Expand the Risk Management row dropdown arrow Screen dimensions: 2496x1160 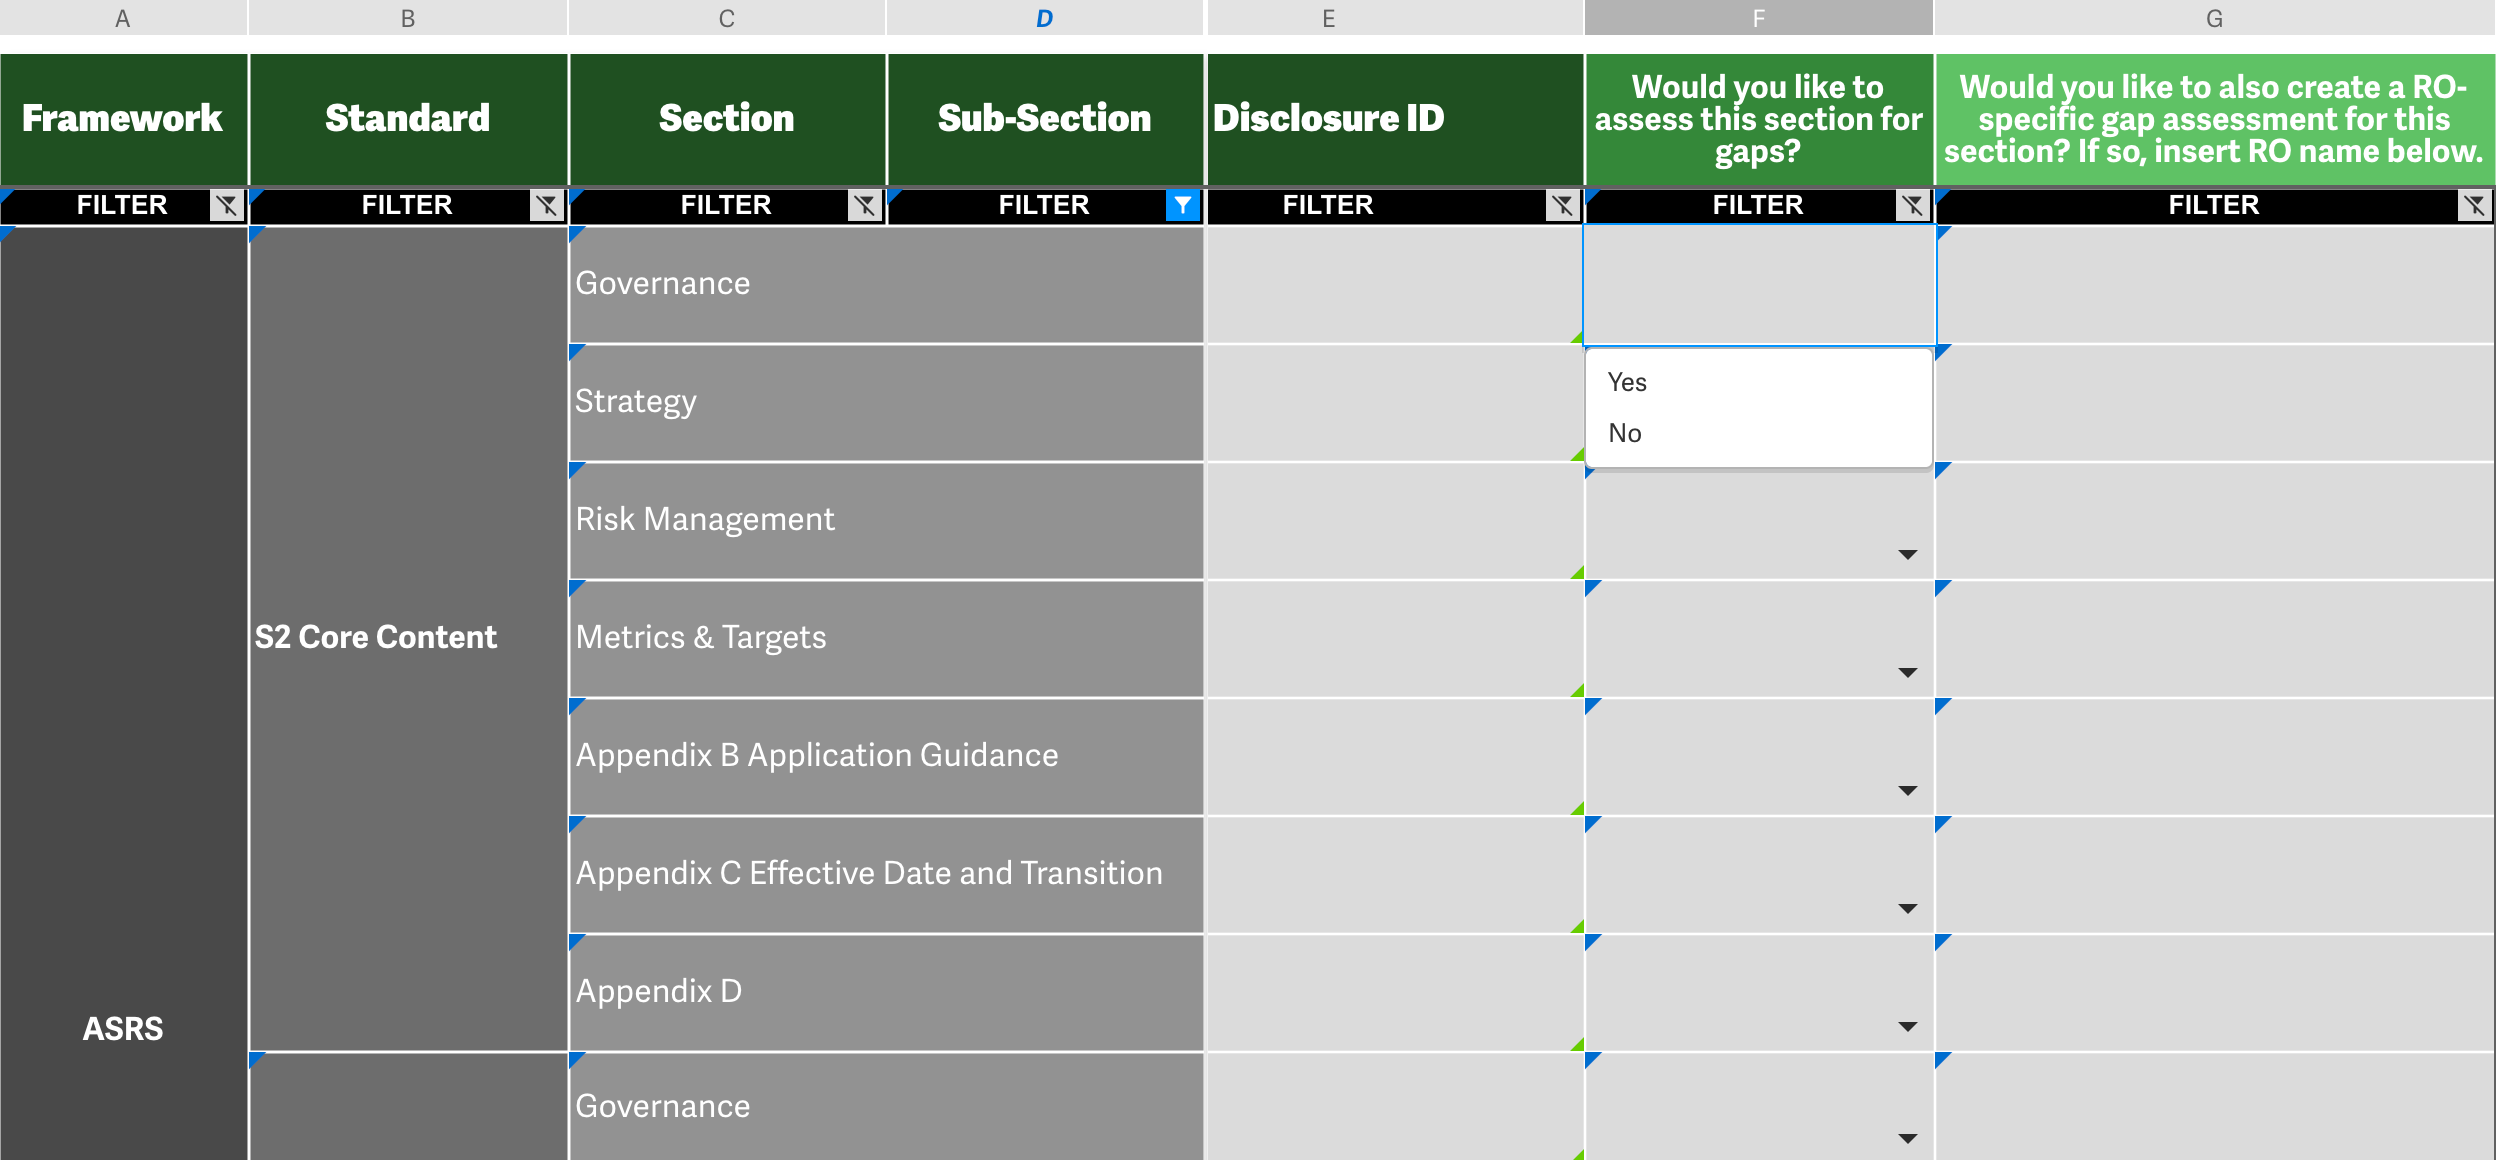tap(1908, 555)
